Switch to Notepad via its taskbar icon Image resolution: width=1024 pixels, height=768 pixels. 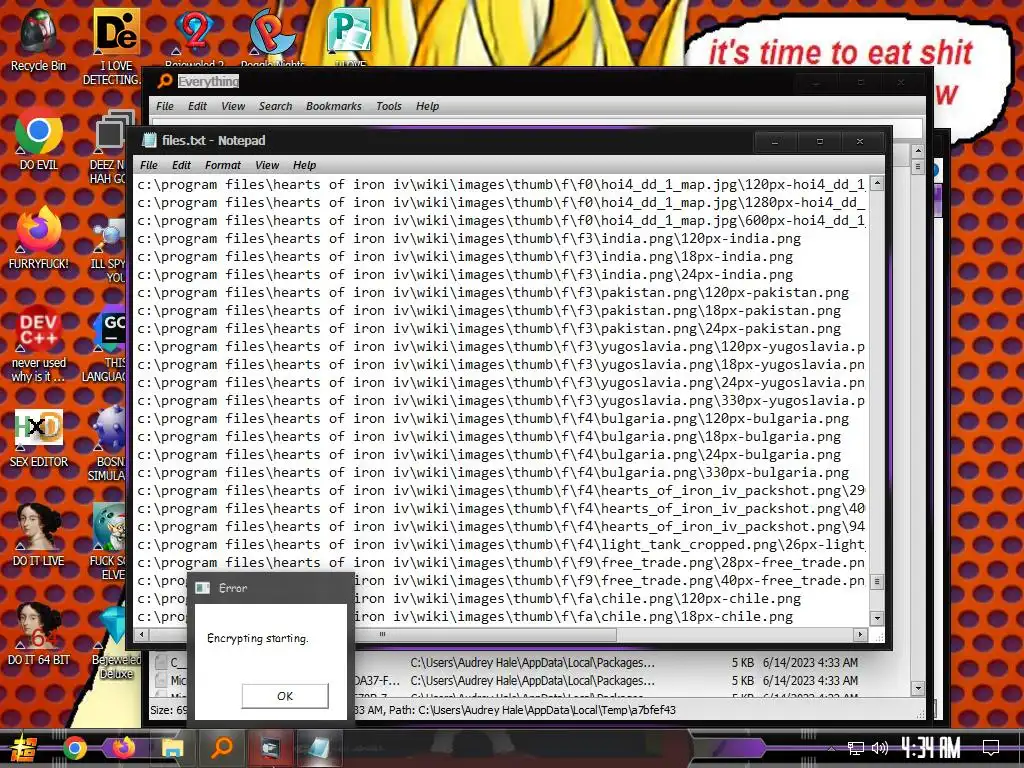click(x=319, y=747)
